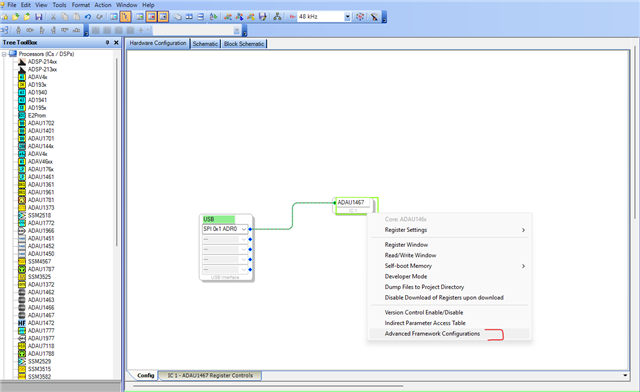Viewport: 640px width, 392px height.
Task: Toggle the pin on Tree ToolBox panel
Action: [x=107, y=42]
